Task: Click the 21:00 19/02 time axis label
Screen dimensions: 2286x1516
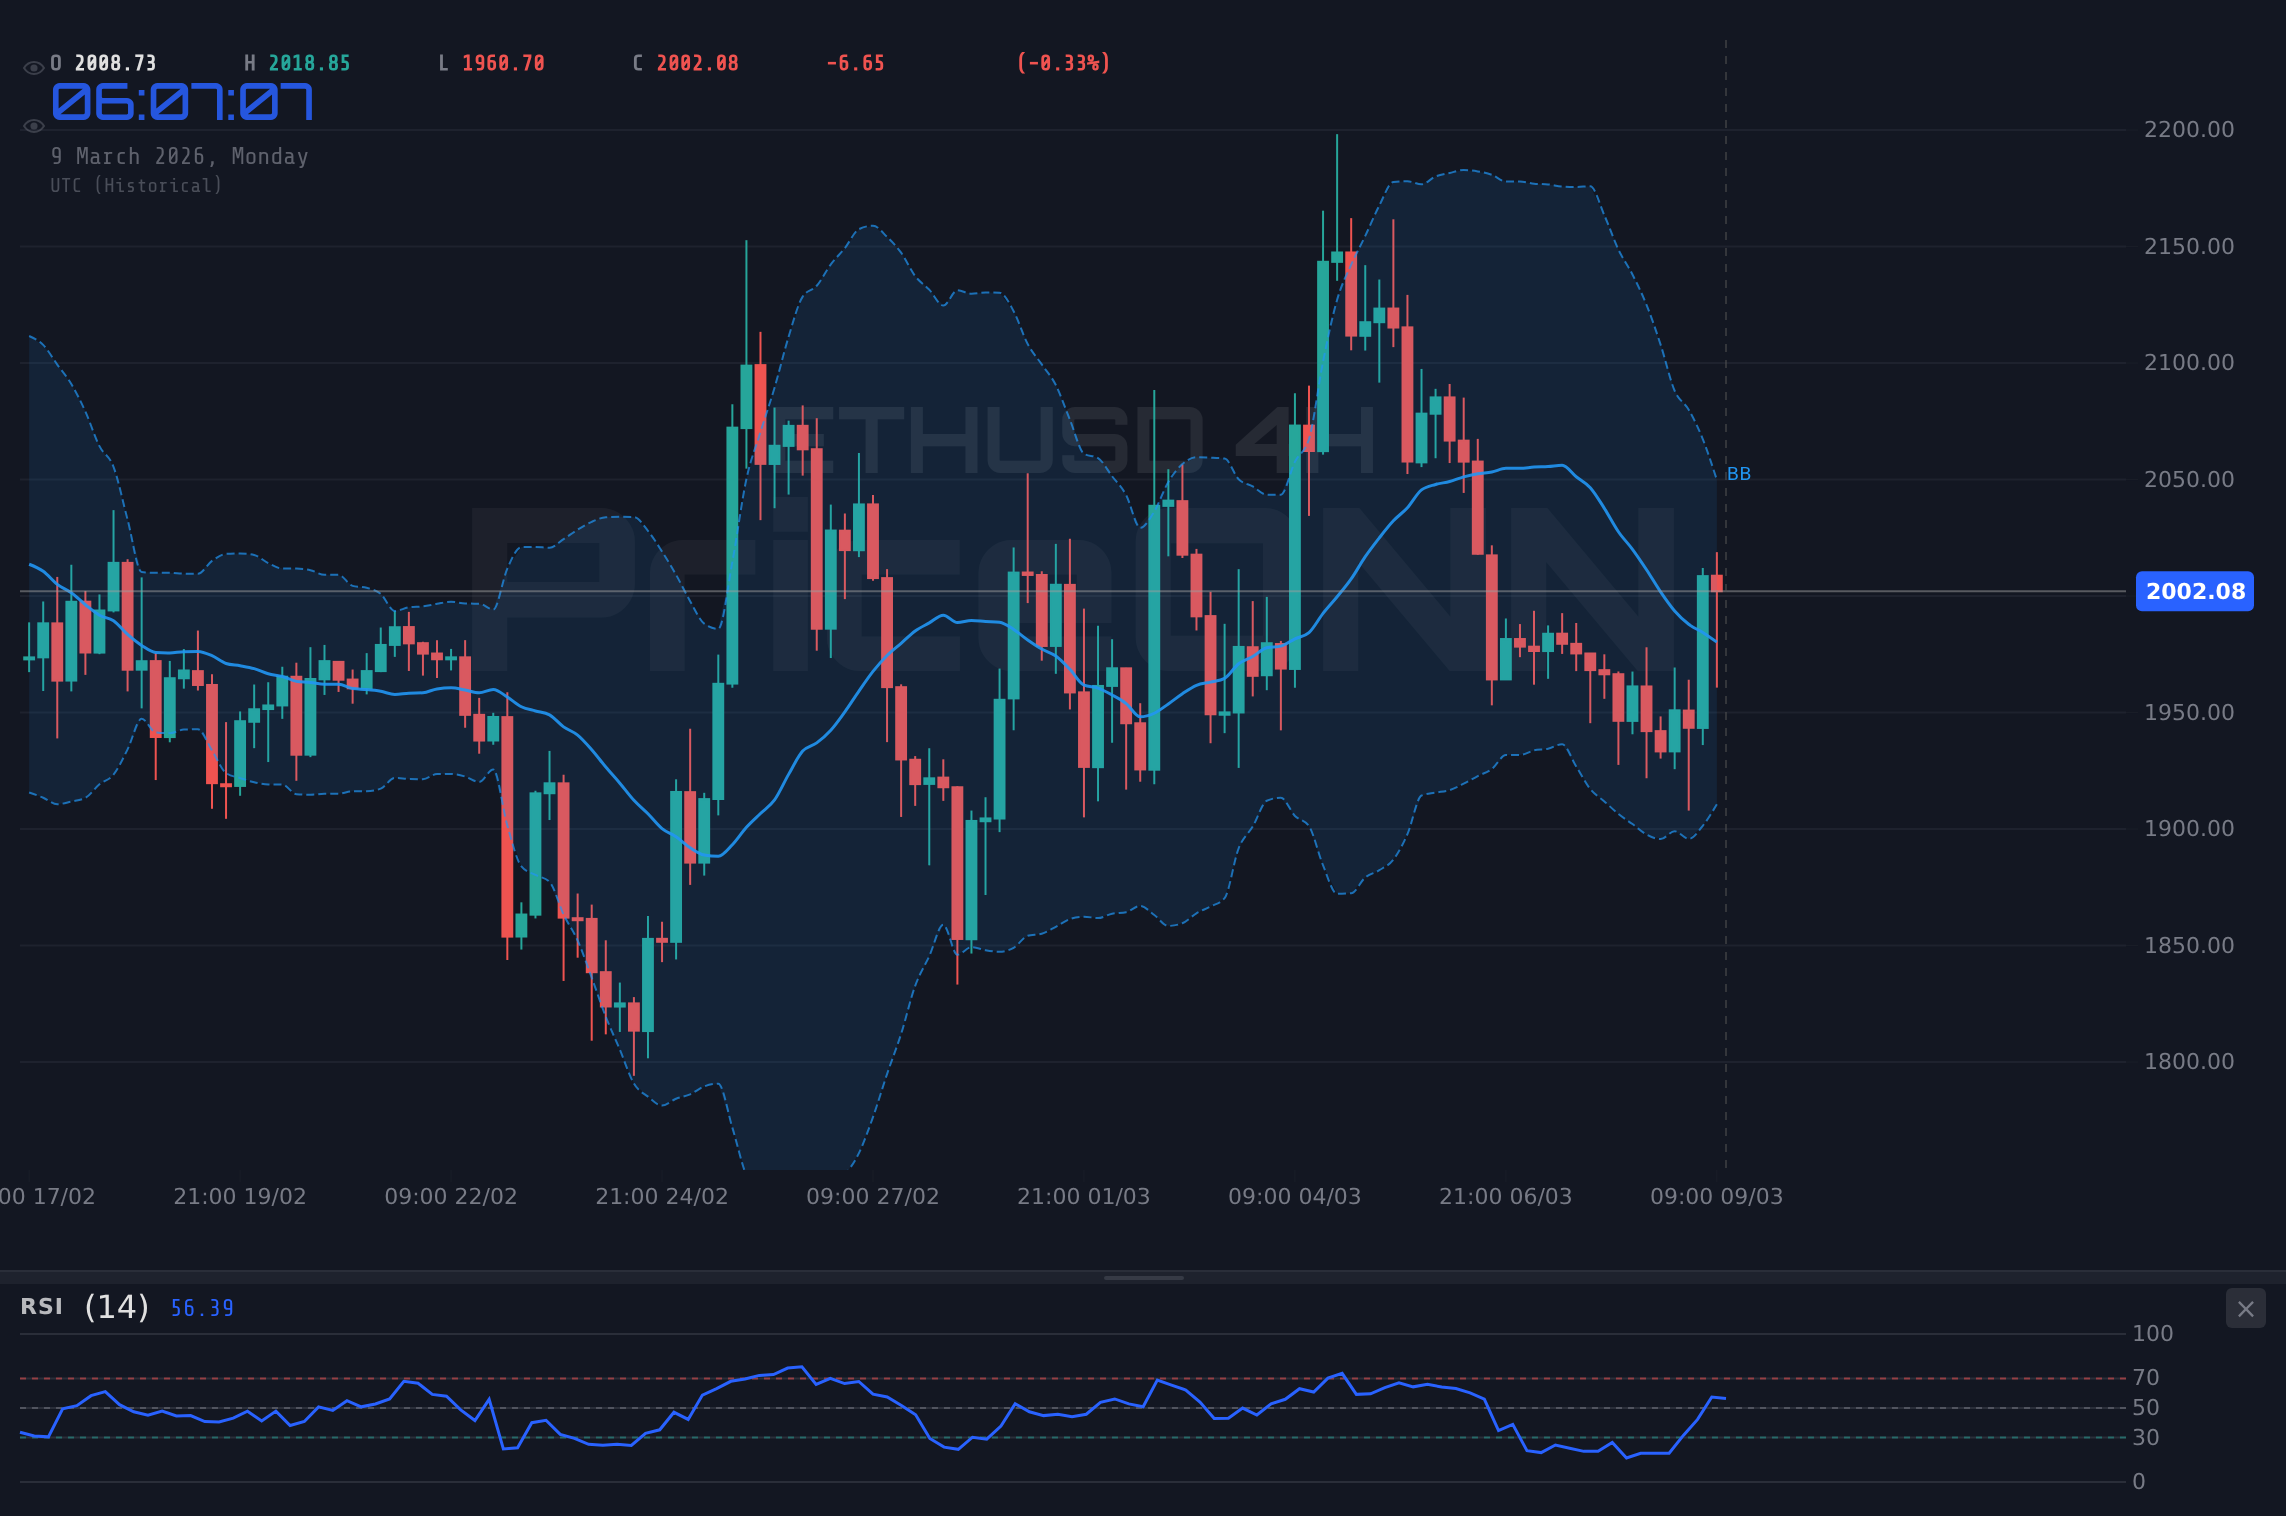Action: pyautogui.click(x=240, y=1197)
